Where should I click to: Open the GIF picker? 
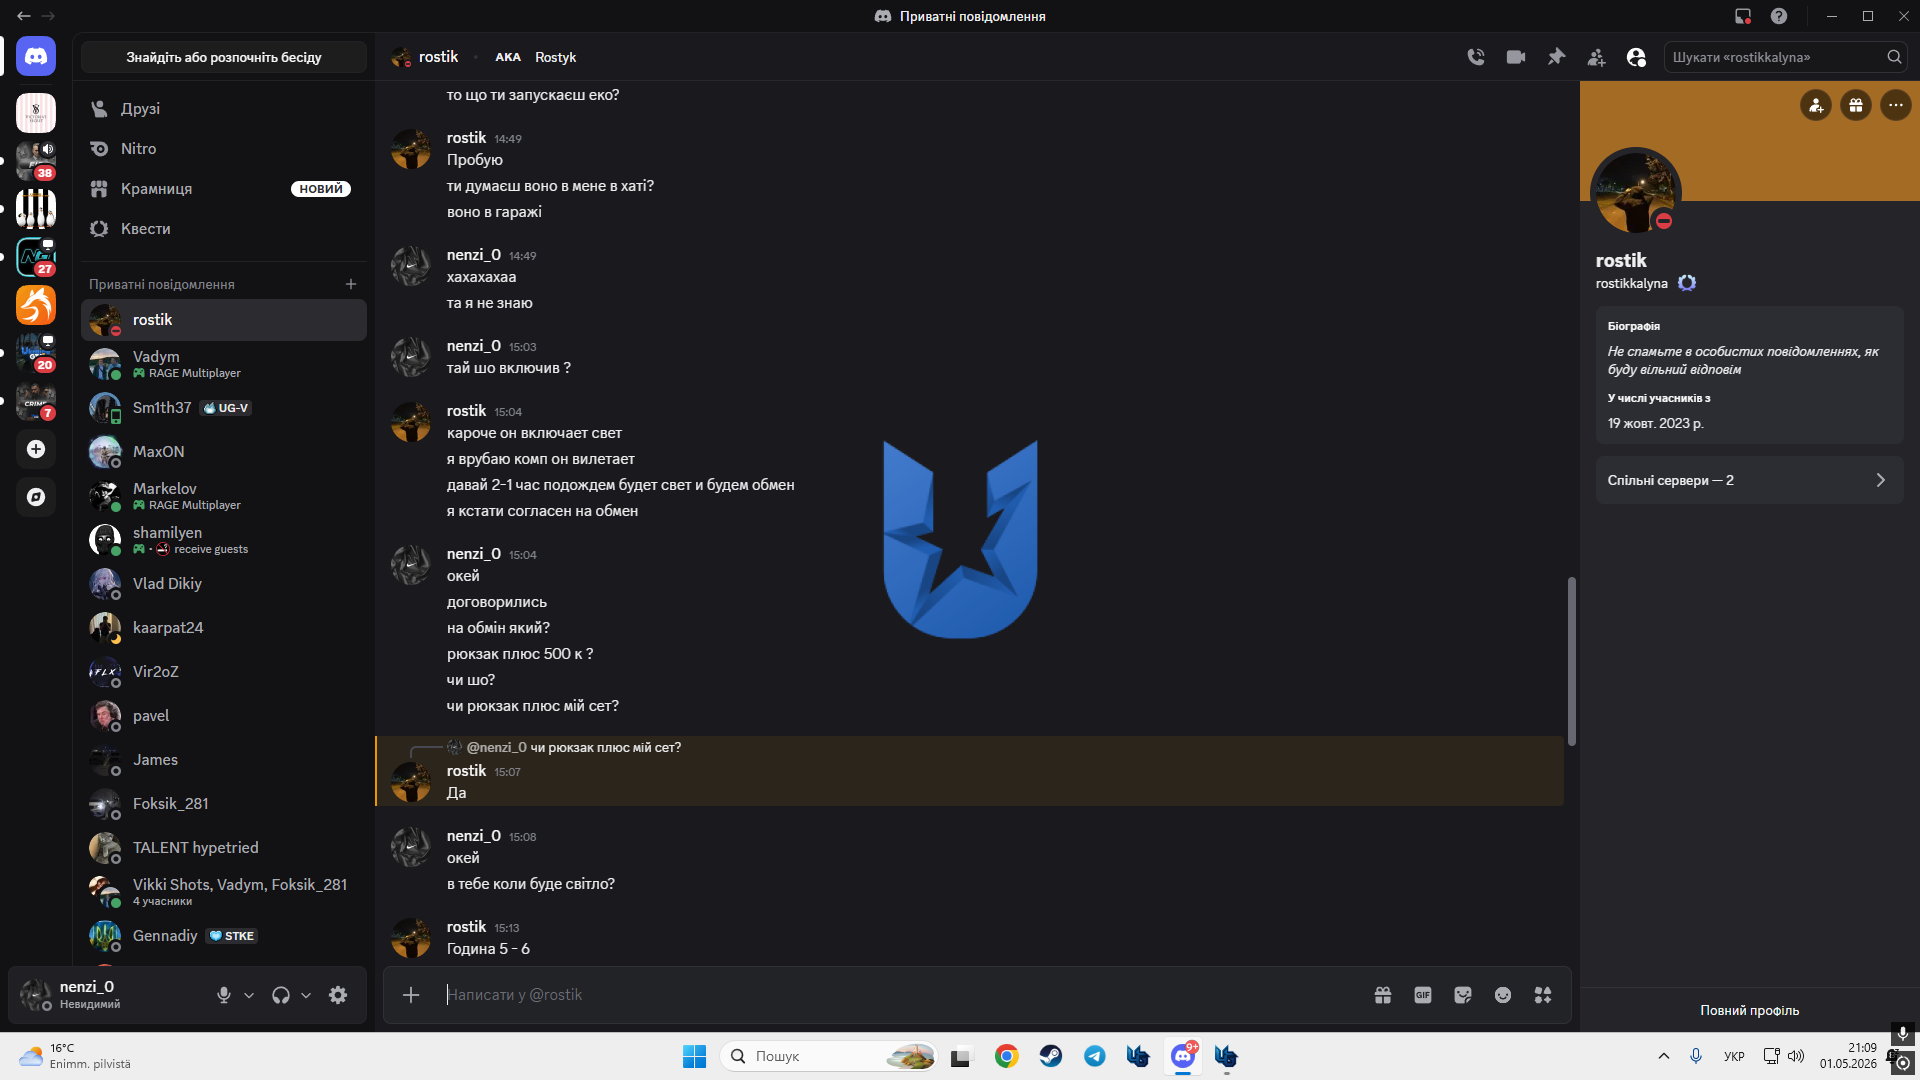1423,995
